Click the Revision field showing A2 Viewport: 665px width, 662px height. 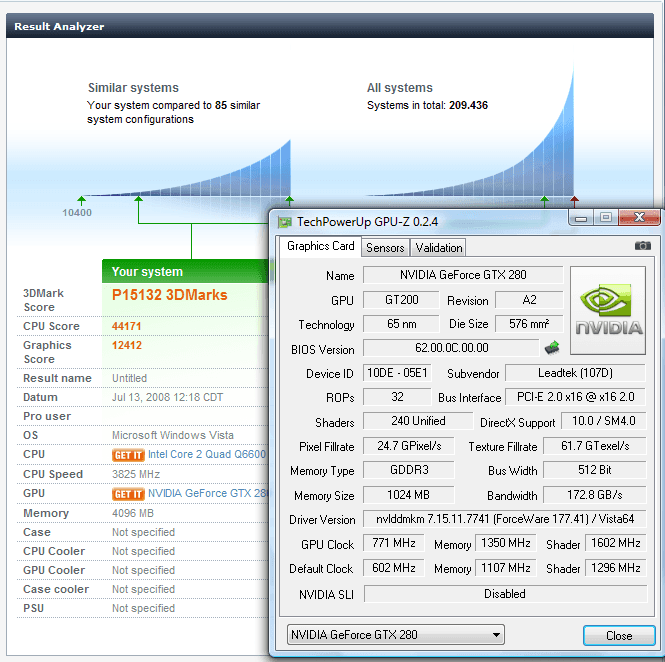tap(529, 300)
